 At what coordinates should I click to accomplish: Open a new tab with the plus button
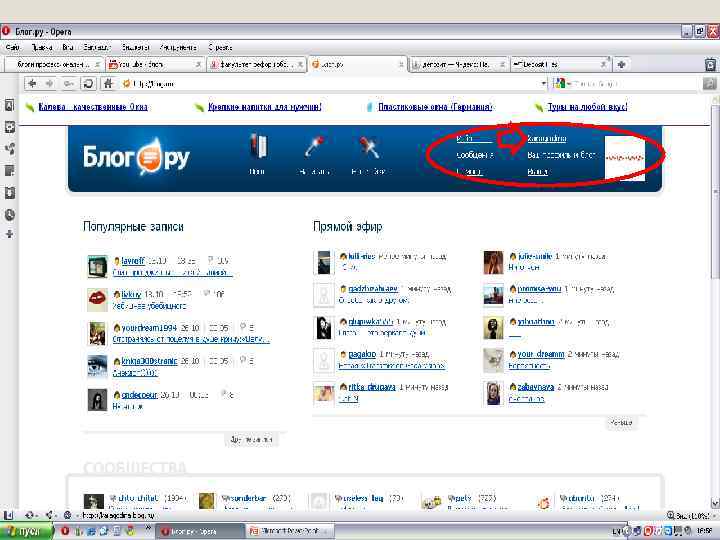(x=621, y=64)
